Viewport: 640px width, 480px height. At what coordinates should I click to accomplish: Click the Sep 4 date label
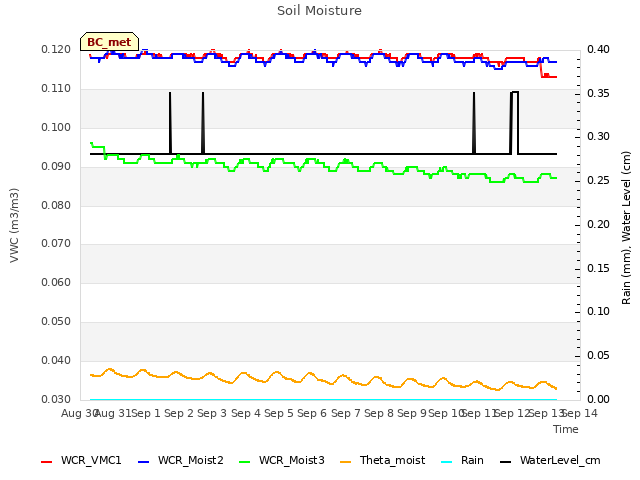coord(245,413)
